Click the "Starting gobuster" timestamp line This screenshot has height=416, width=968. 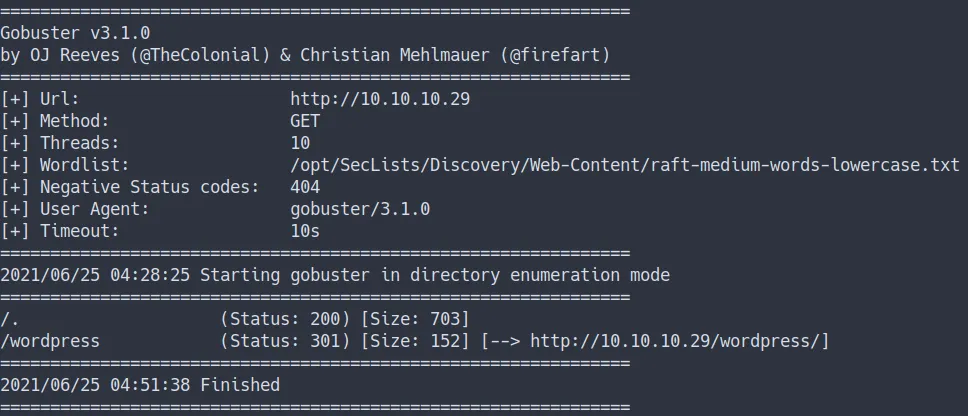click(x=335, y=275)
